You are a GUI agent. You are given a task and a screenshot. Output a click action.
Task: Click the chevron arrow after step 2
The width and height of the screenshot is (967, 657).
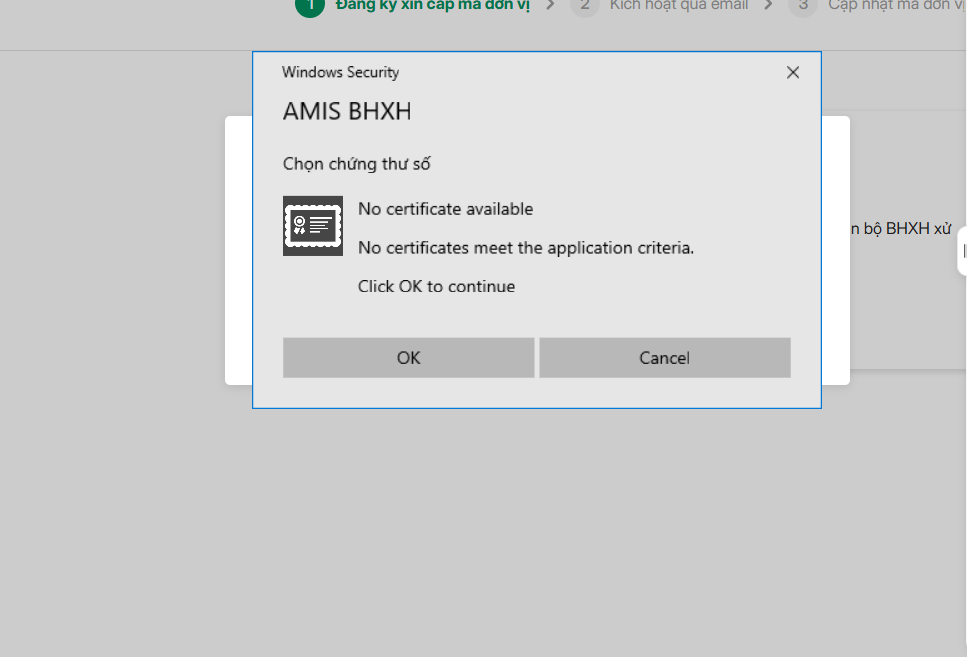[x=768, y=5]
